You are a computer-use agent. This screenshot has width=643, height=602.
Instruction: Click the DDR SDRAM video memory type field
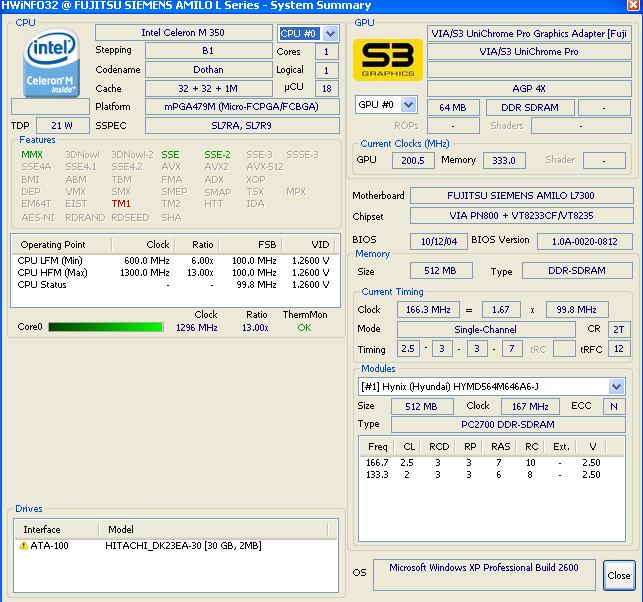[x=530, y=107]
